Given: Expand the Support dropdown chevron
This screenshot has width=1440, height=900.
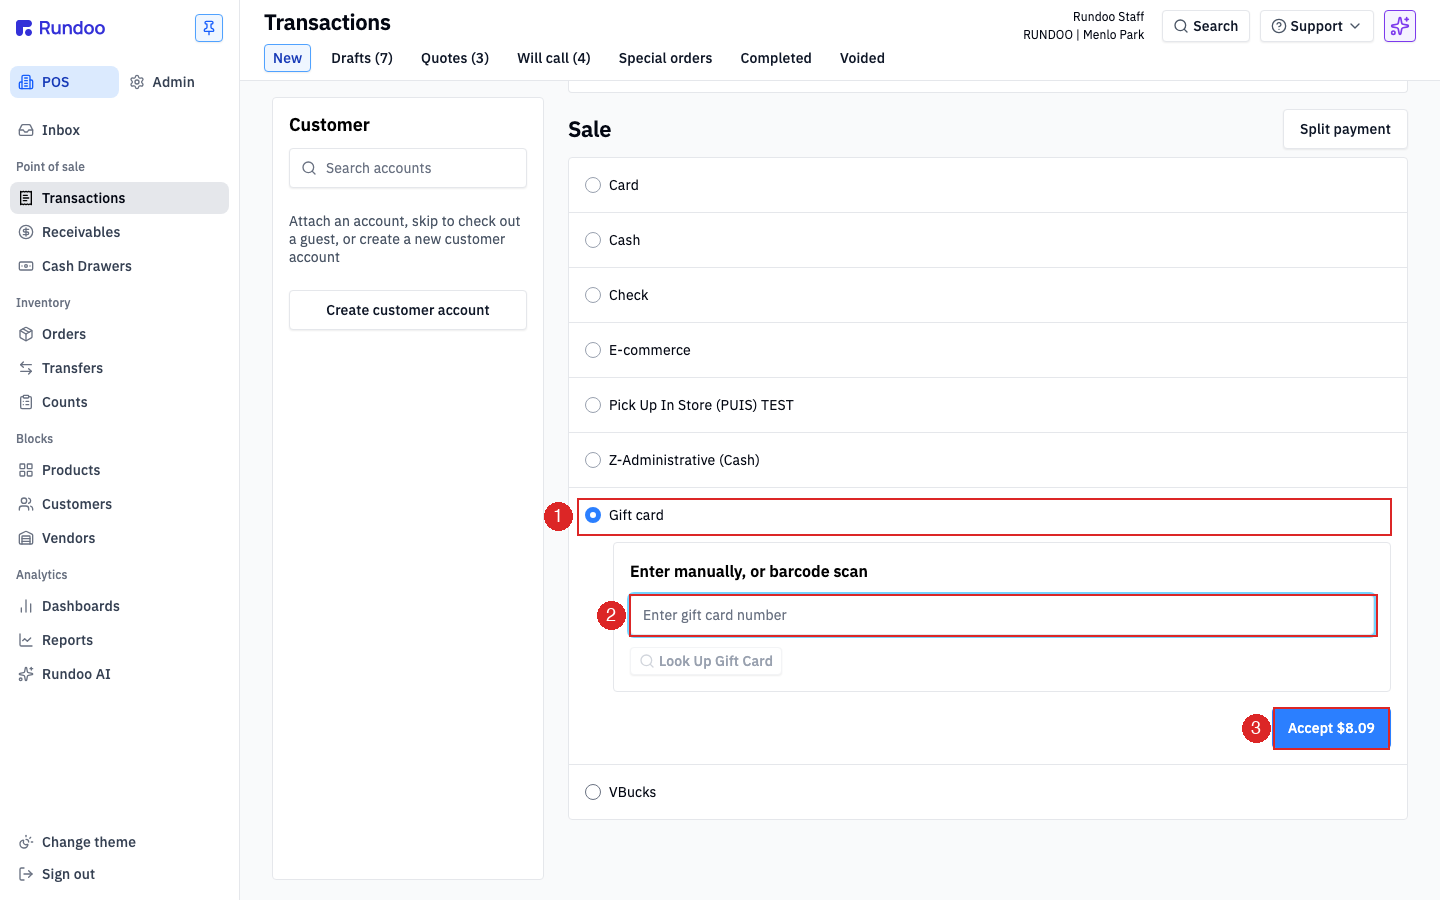Looking at the screenshot, I should tap(1355, 26).
